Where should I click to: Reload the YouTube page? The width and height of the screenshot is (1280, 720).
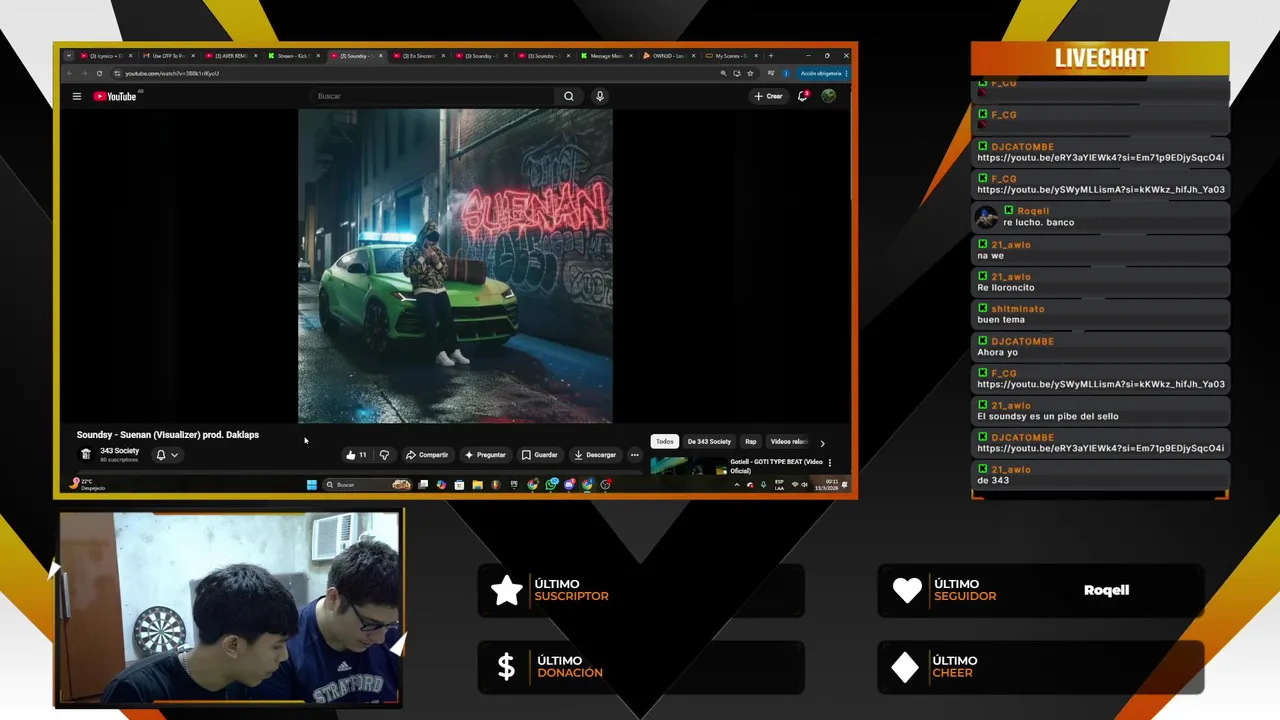tap(99, 73)
